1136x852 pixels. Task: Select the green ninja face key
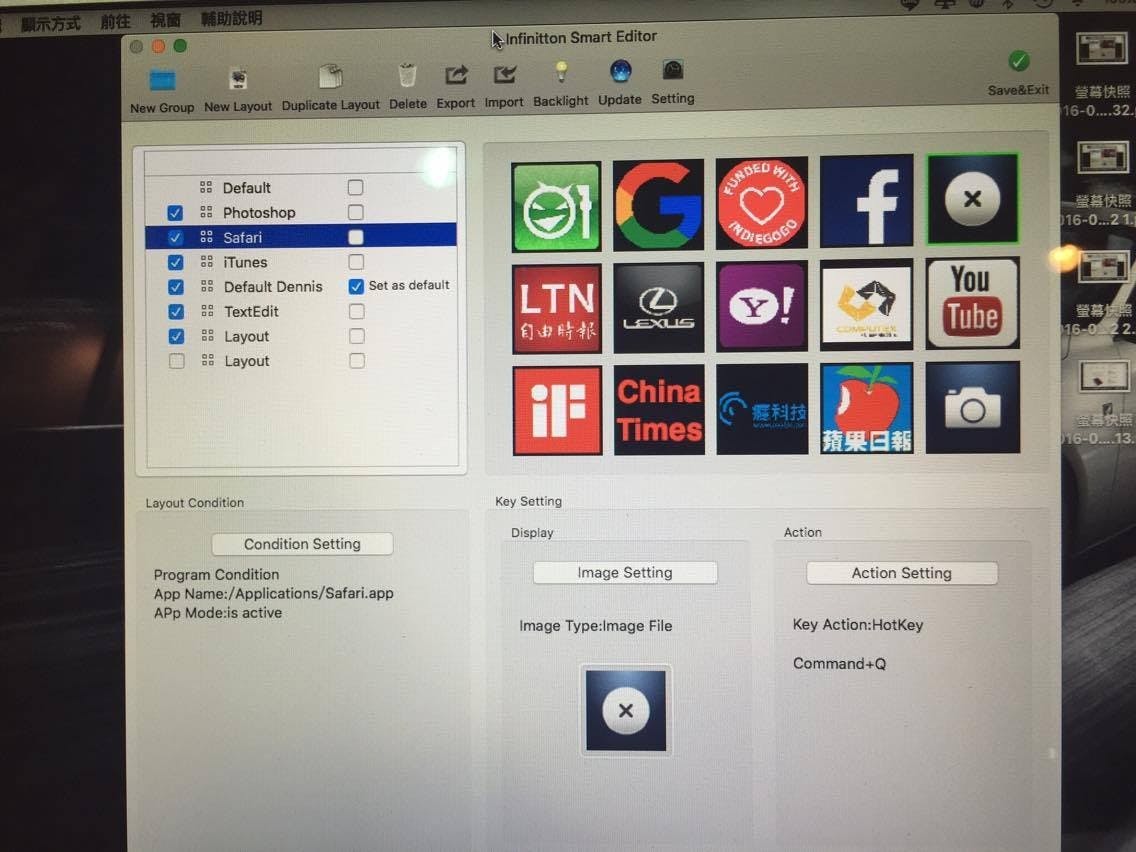point(556,207)
